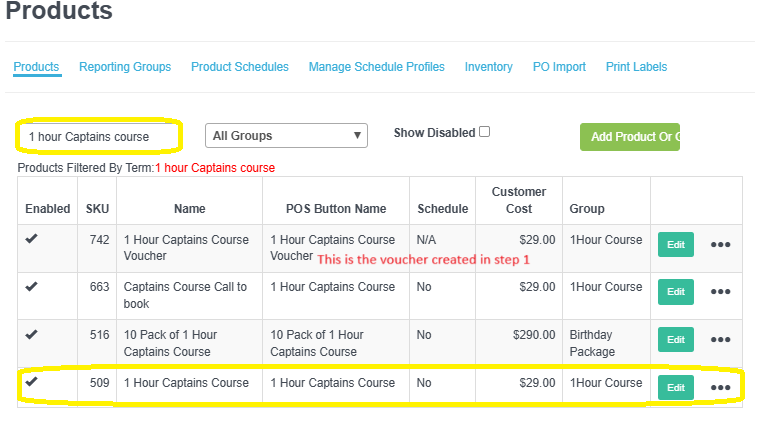Select SKU cell 663
Screen dimensions: 757x422
coord(99,287)
